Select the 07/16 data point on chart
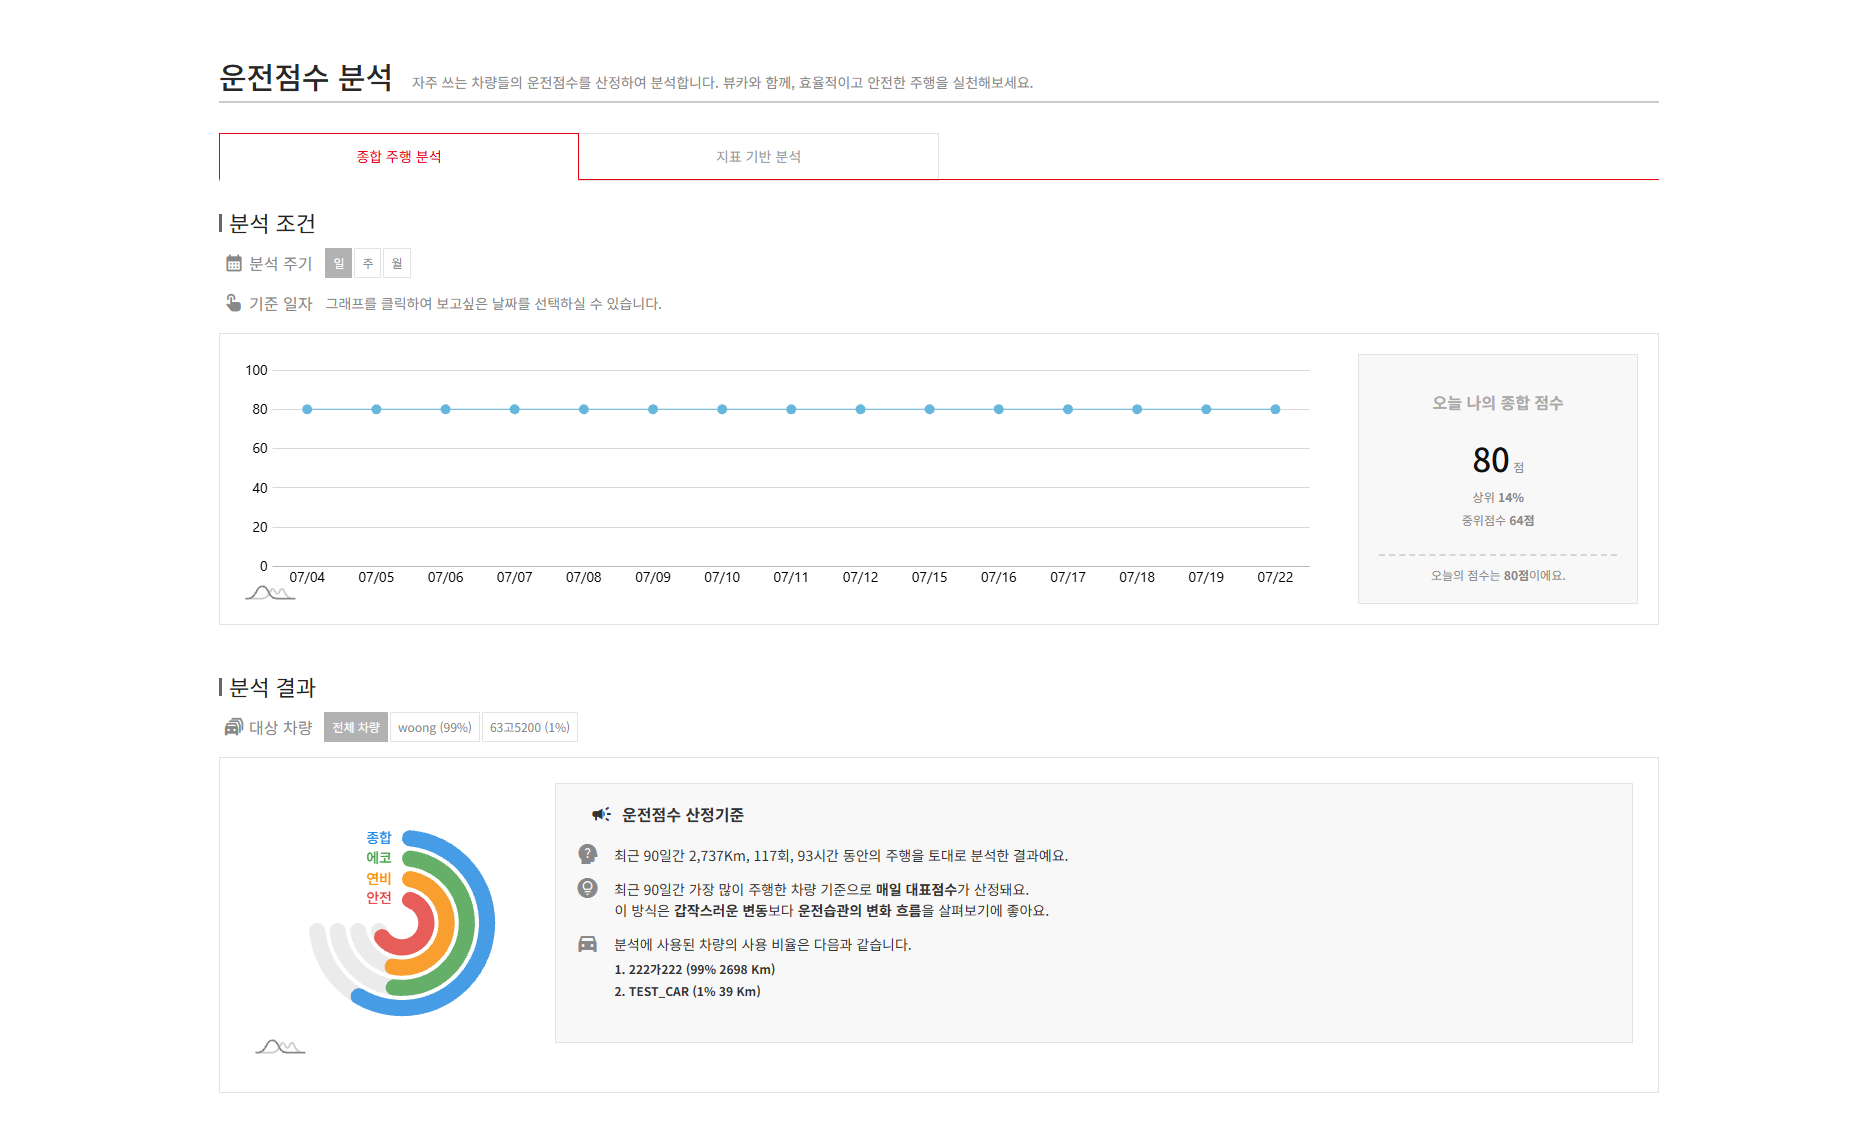The height and width of the screenshot is (1134, 1876). [999, 409]
